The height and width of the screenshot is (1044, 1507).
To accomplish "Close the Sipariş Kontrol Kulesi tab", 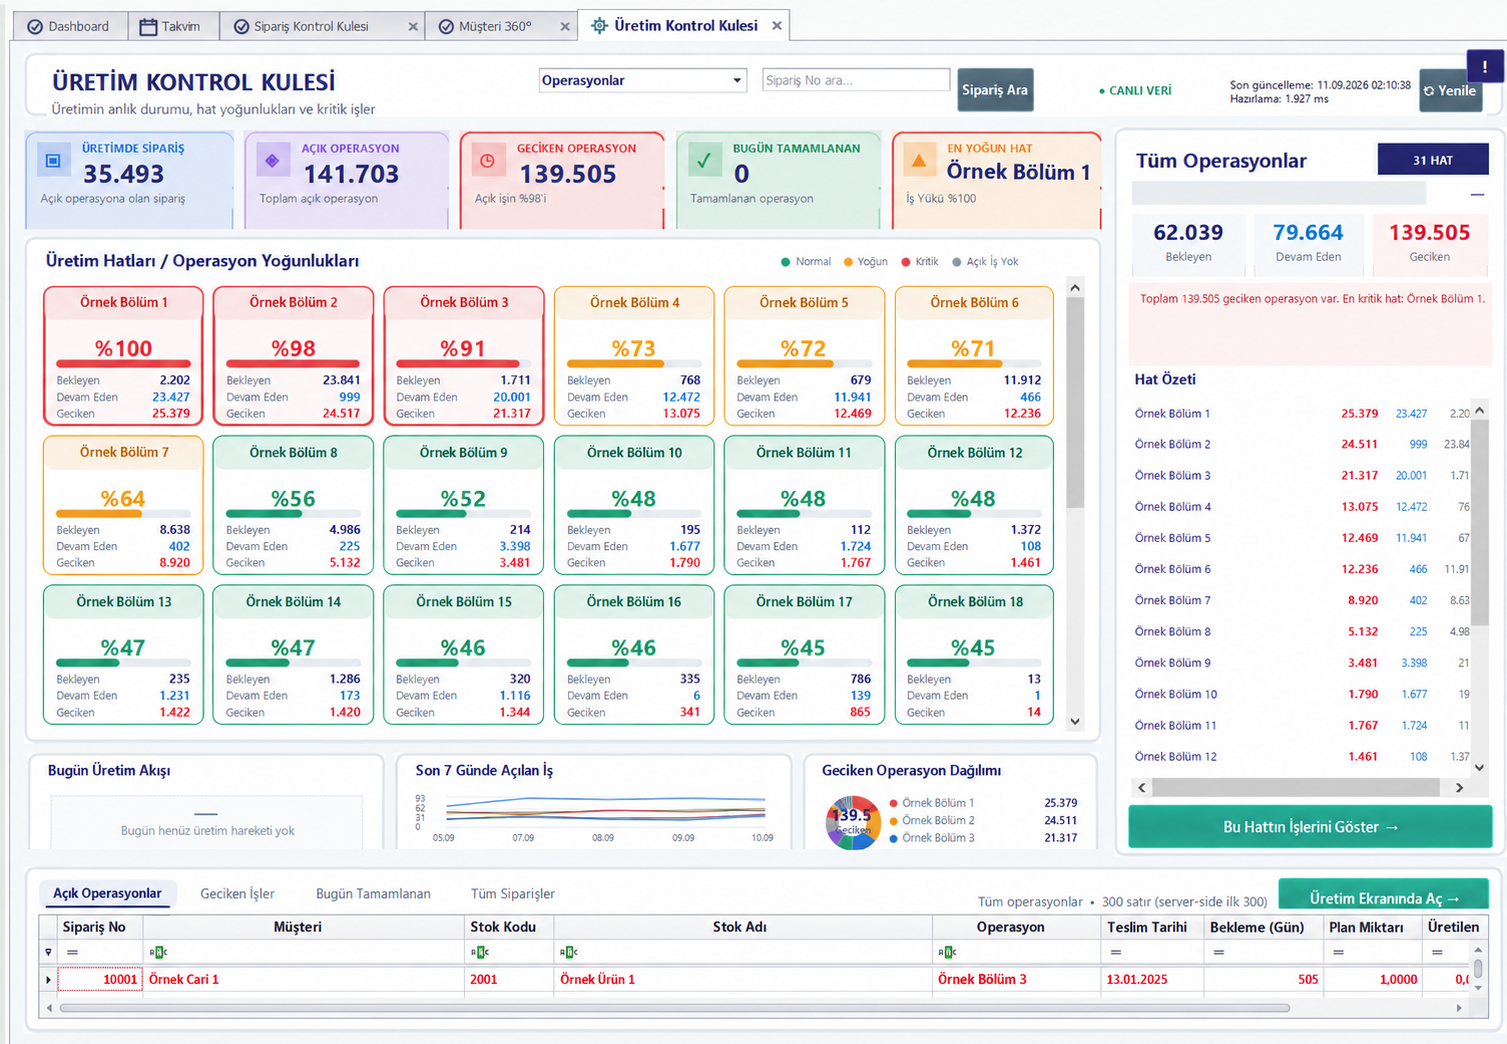I will tap(413, 27).
